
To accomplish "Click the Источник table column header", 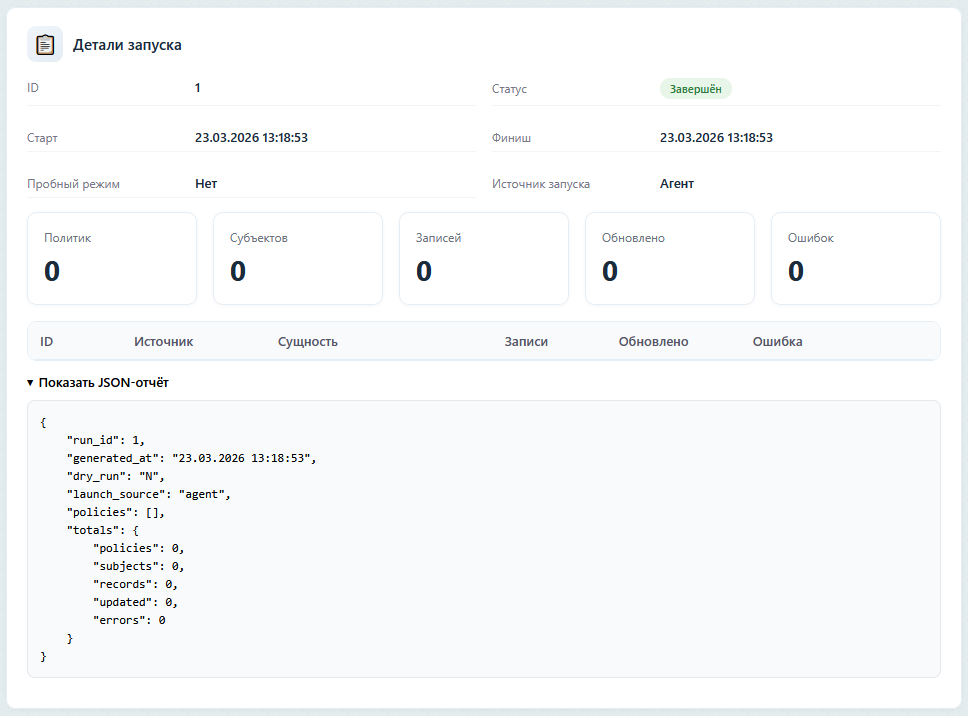I will pyautogui.click(x=164, y=342).
